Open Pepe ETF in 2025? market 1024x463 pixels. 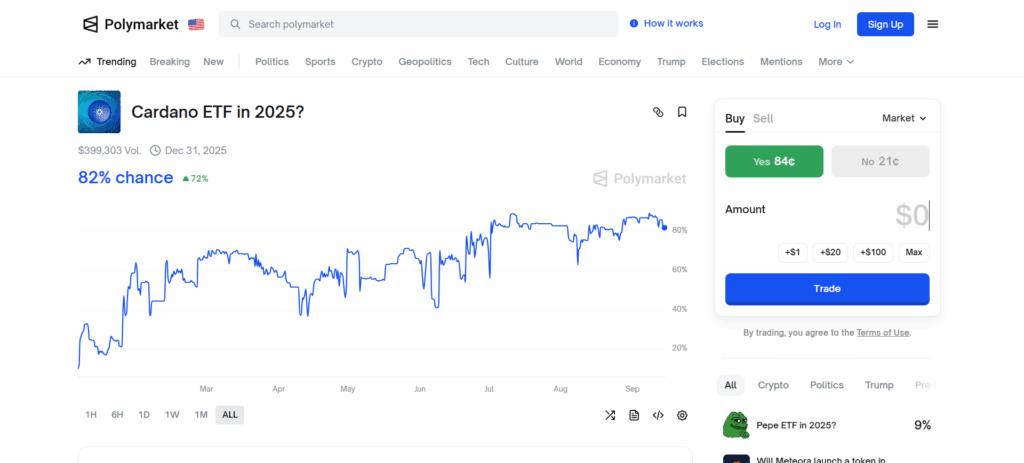tap(796, 425)
